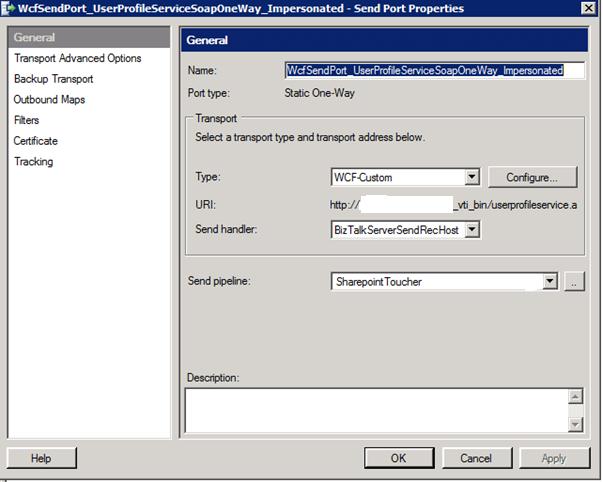The height and width of the screenshot is (482, 603).
Task: Click the WCF-Custom transport type combo box
Action: pos(405,177)
